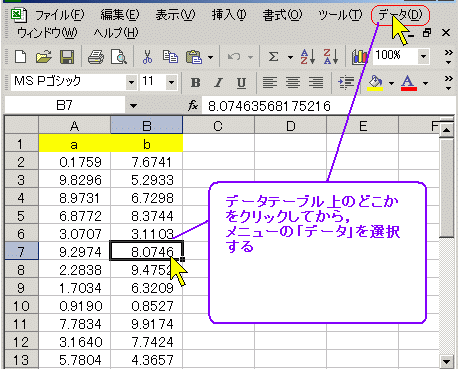Toggle Underline formatting
The image size is (458, 369).
coord(241,82)
